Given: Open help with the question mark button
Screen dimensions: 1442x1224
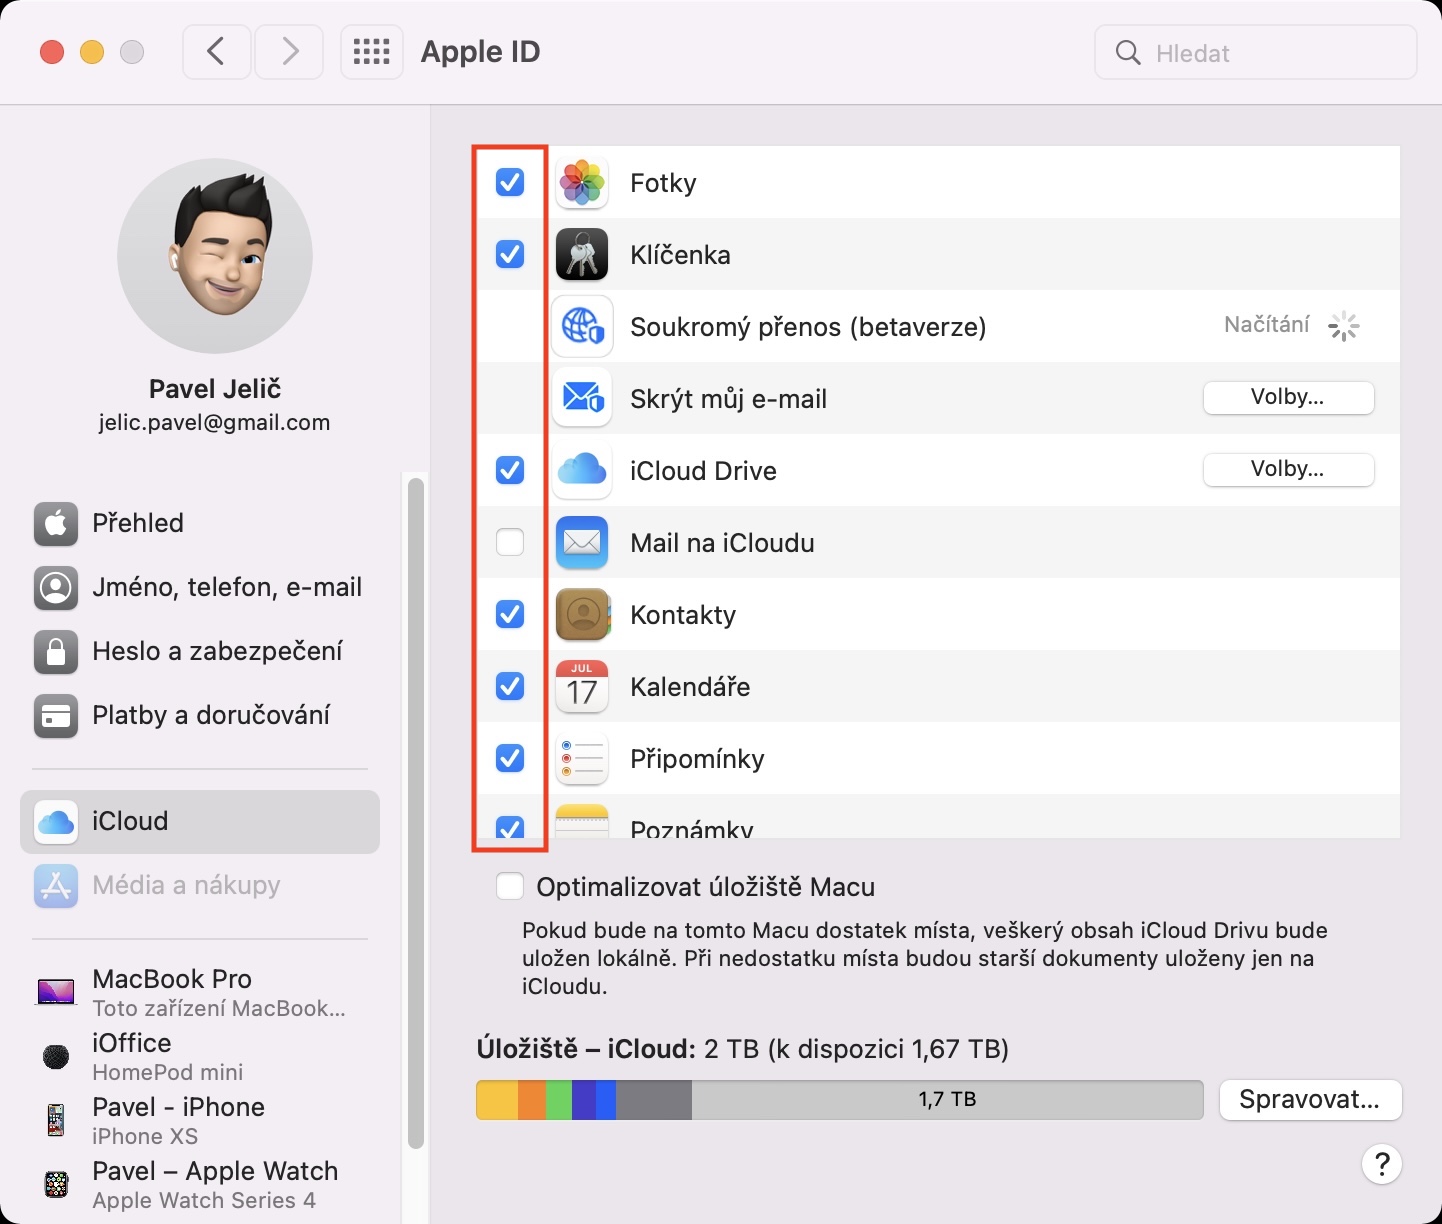Looking at the screenshot, I should point(1381,1164).
